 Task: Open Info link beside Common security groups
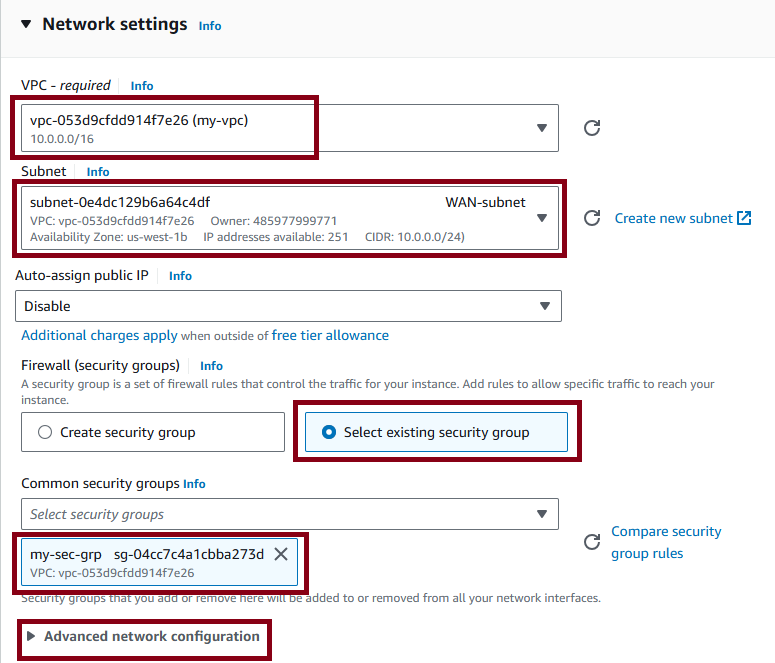click(x=194, y=484)
